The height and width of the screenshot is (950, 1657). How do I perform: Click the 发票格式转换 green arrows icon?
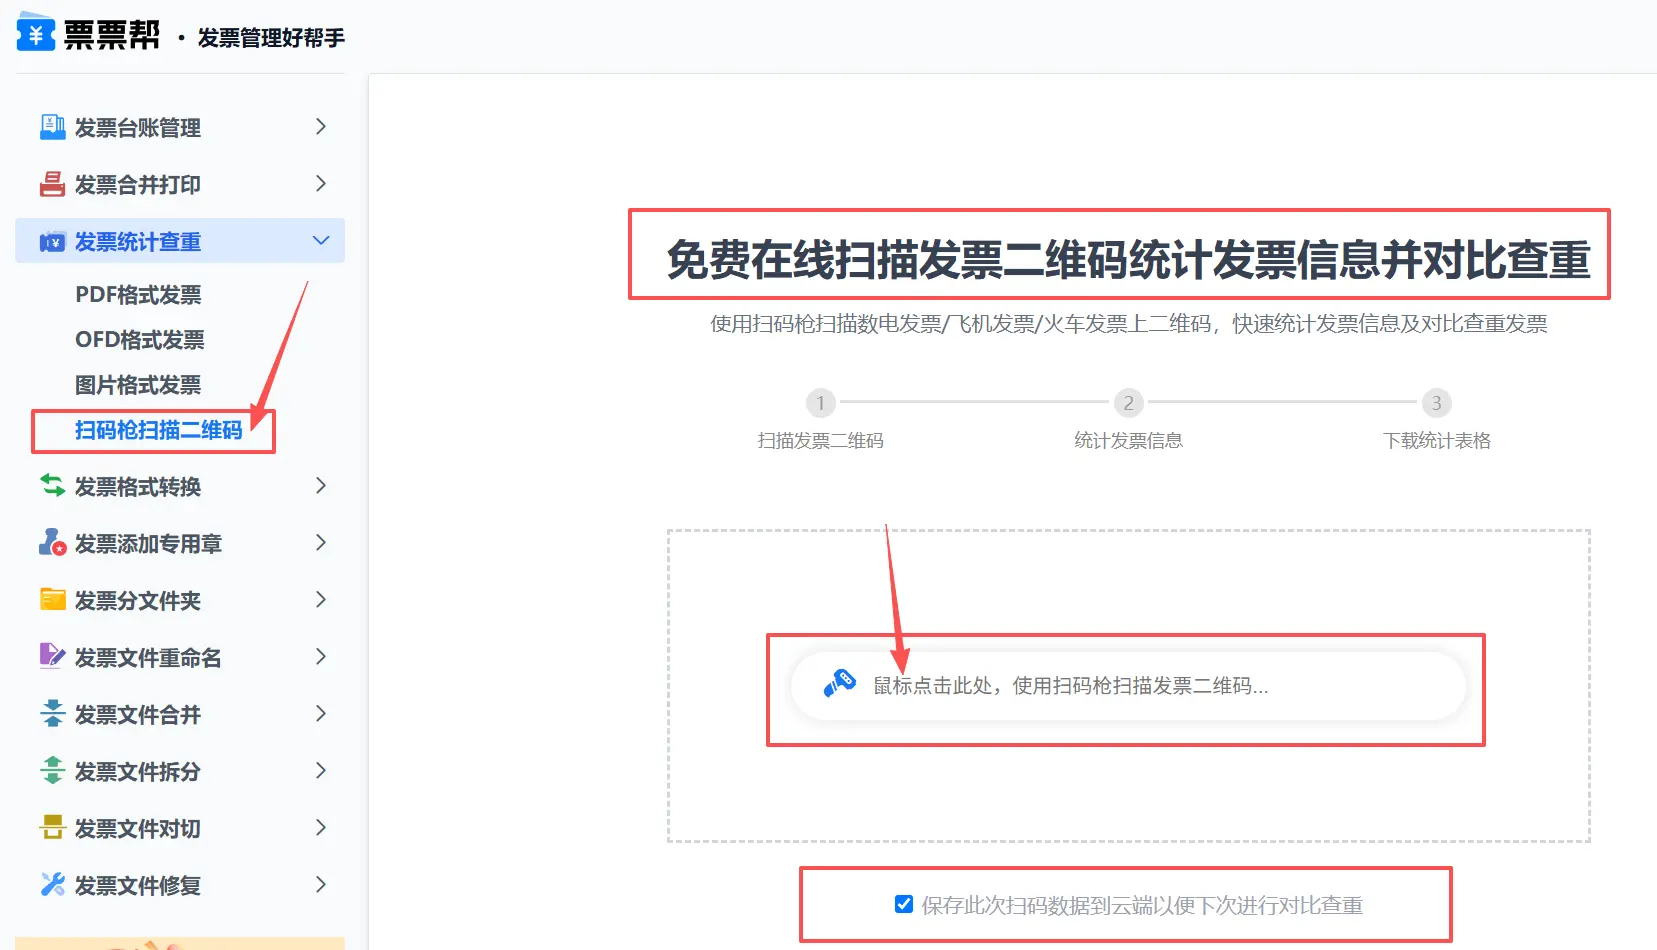pyautogui.click(x=52, y=486)
